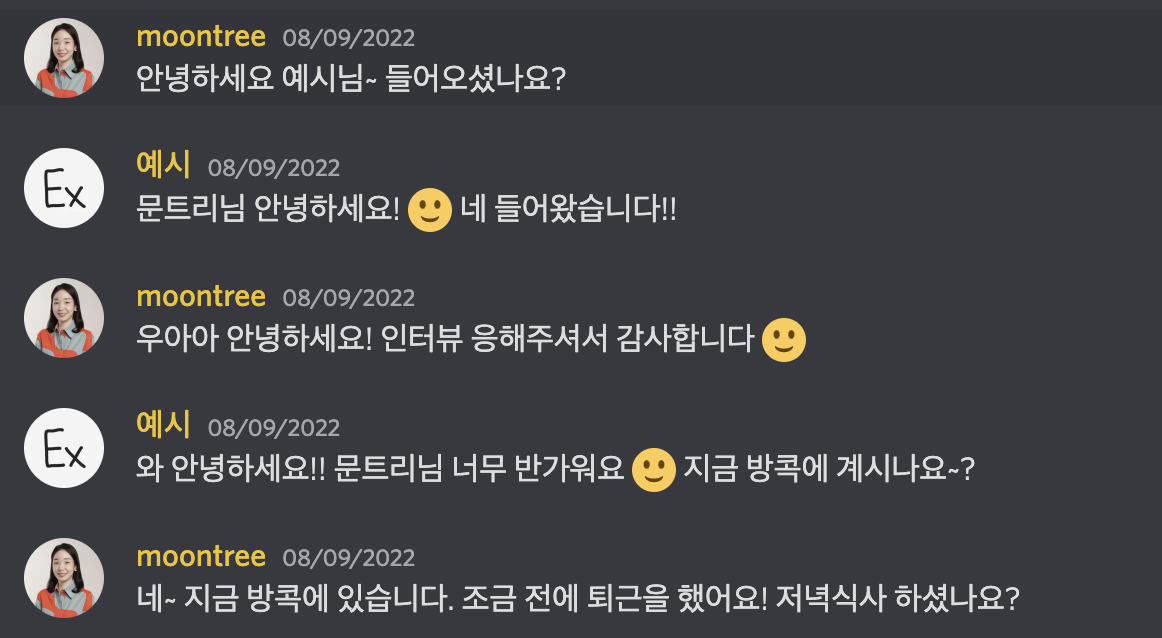Open moontree's avatar beside "들어오셨나요?" message
Screen dimensions: 1162x638
[x=64, y=58]
